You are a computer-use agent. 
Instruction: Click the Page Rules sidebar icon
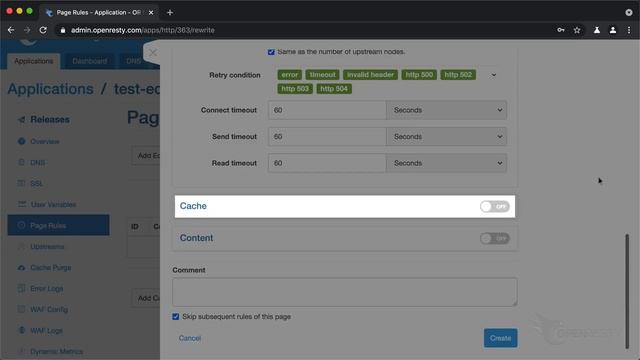point(22,225)
